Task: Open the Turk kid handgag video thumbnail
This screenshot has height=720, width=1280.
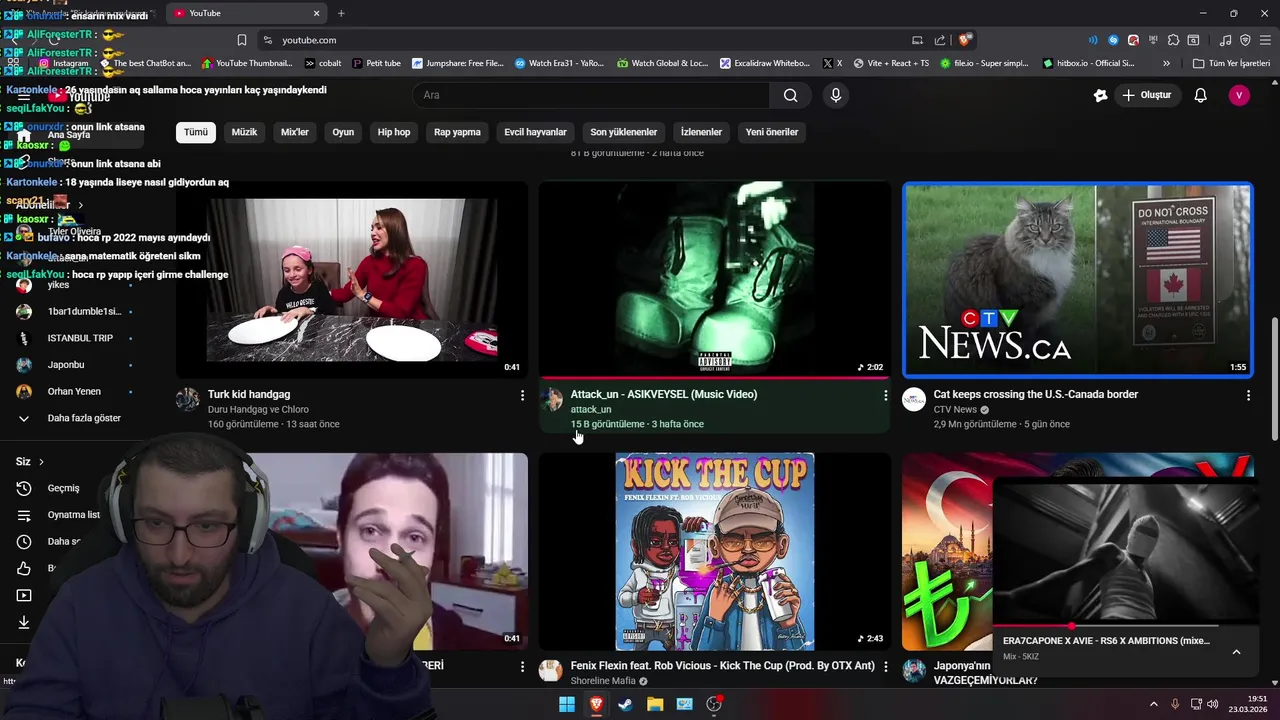Action: (x=352, y=279)
